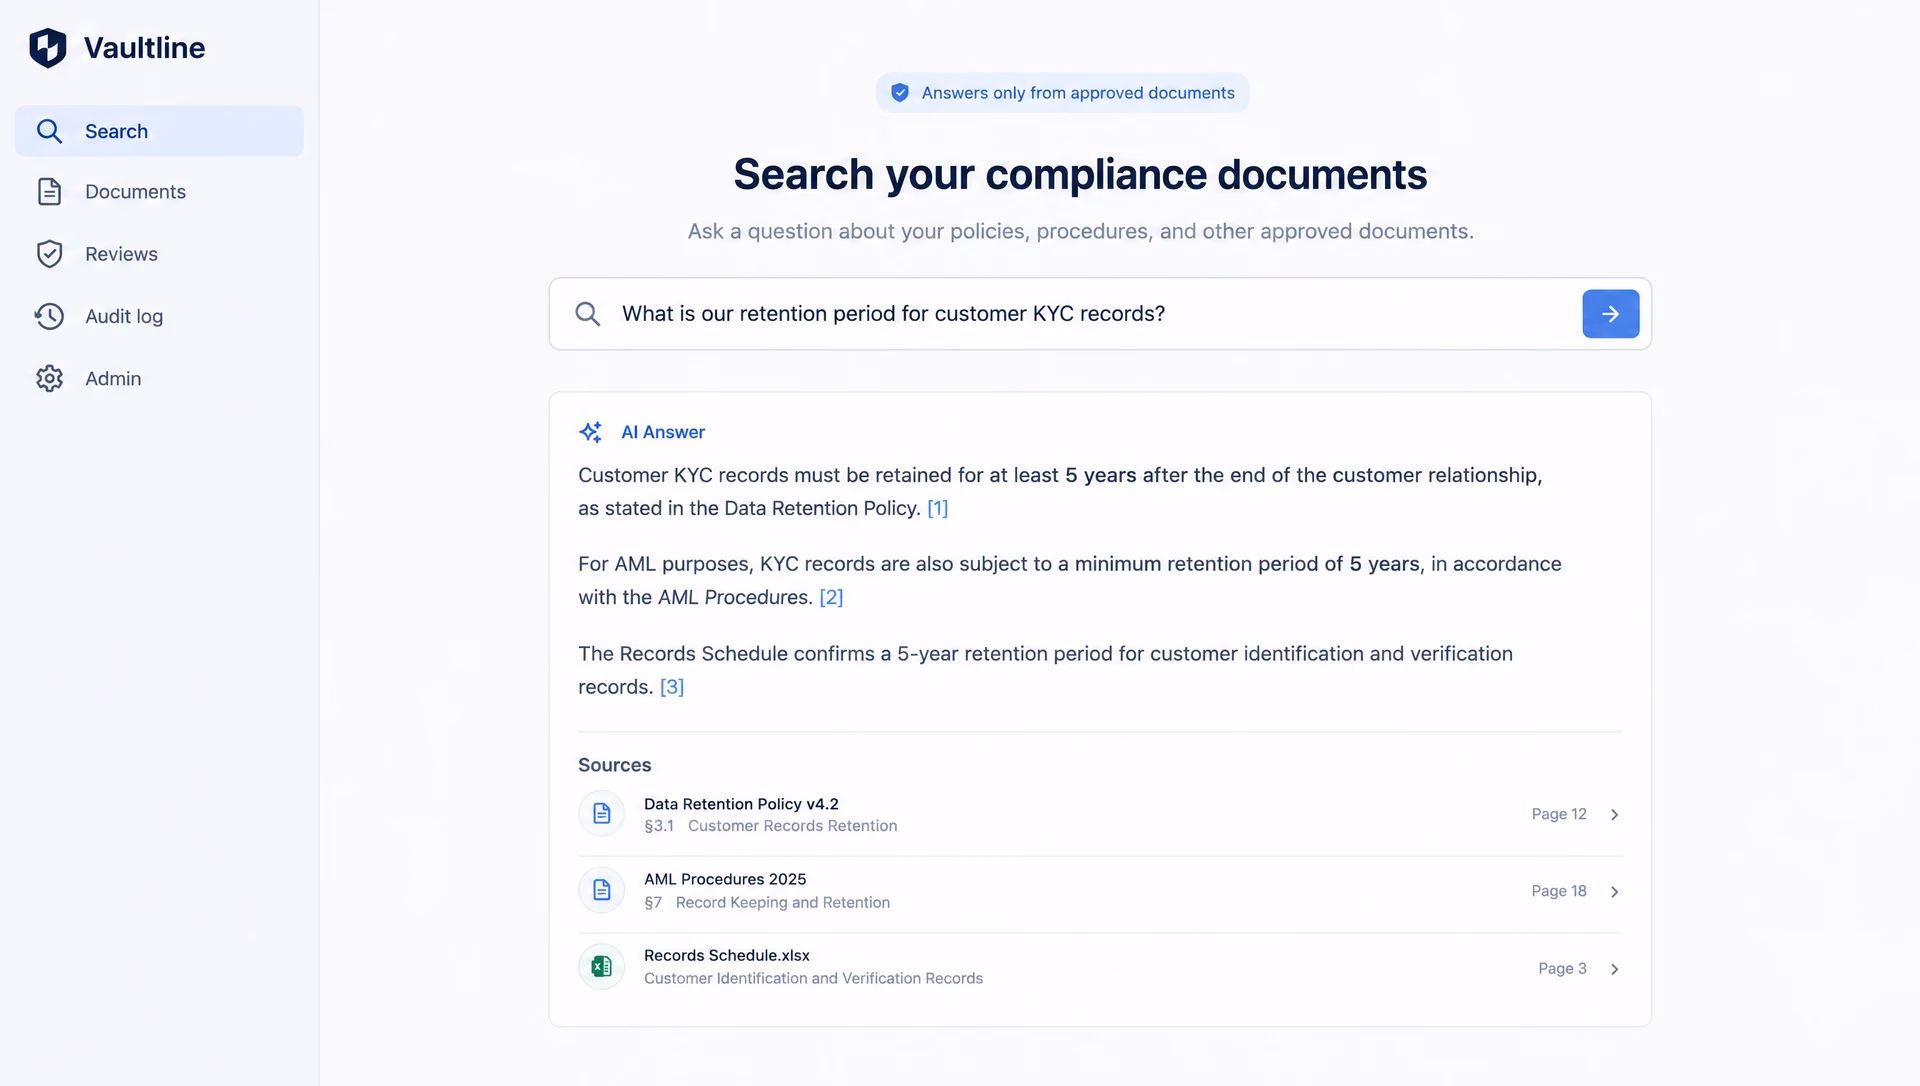Click the Reviews shield-check icon
This screenshot has width=1920, height=1086.
pos(49,254)
